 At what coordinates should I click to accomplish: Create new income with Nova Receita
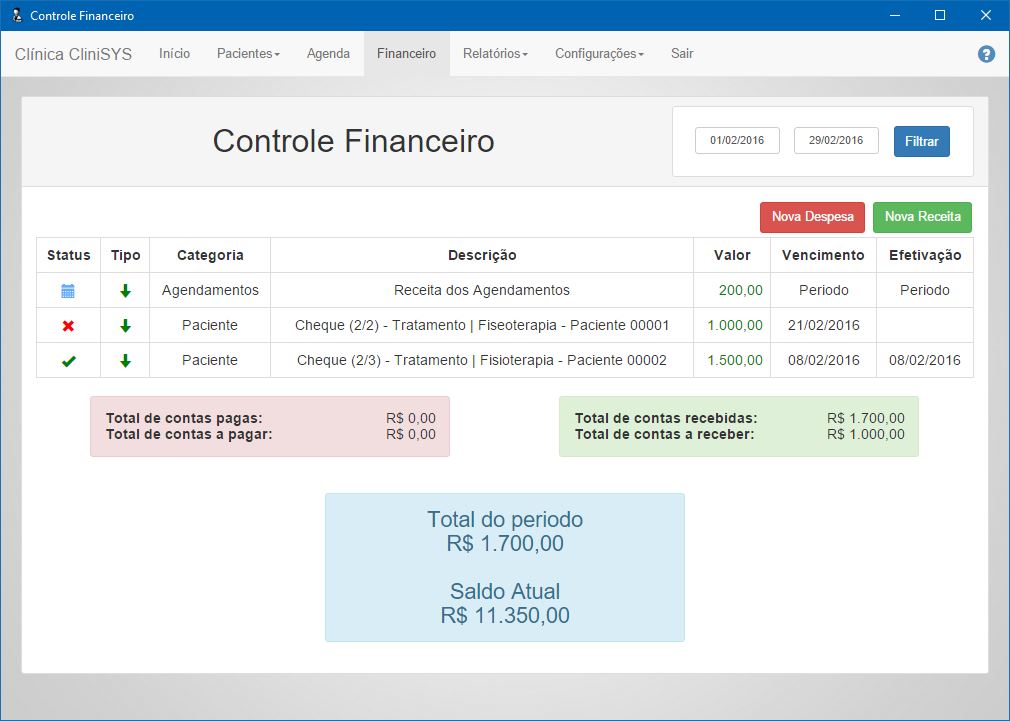coord(922,217)
